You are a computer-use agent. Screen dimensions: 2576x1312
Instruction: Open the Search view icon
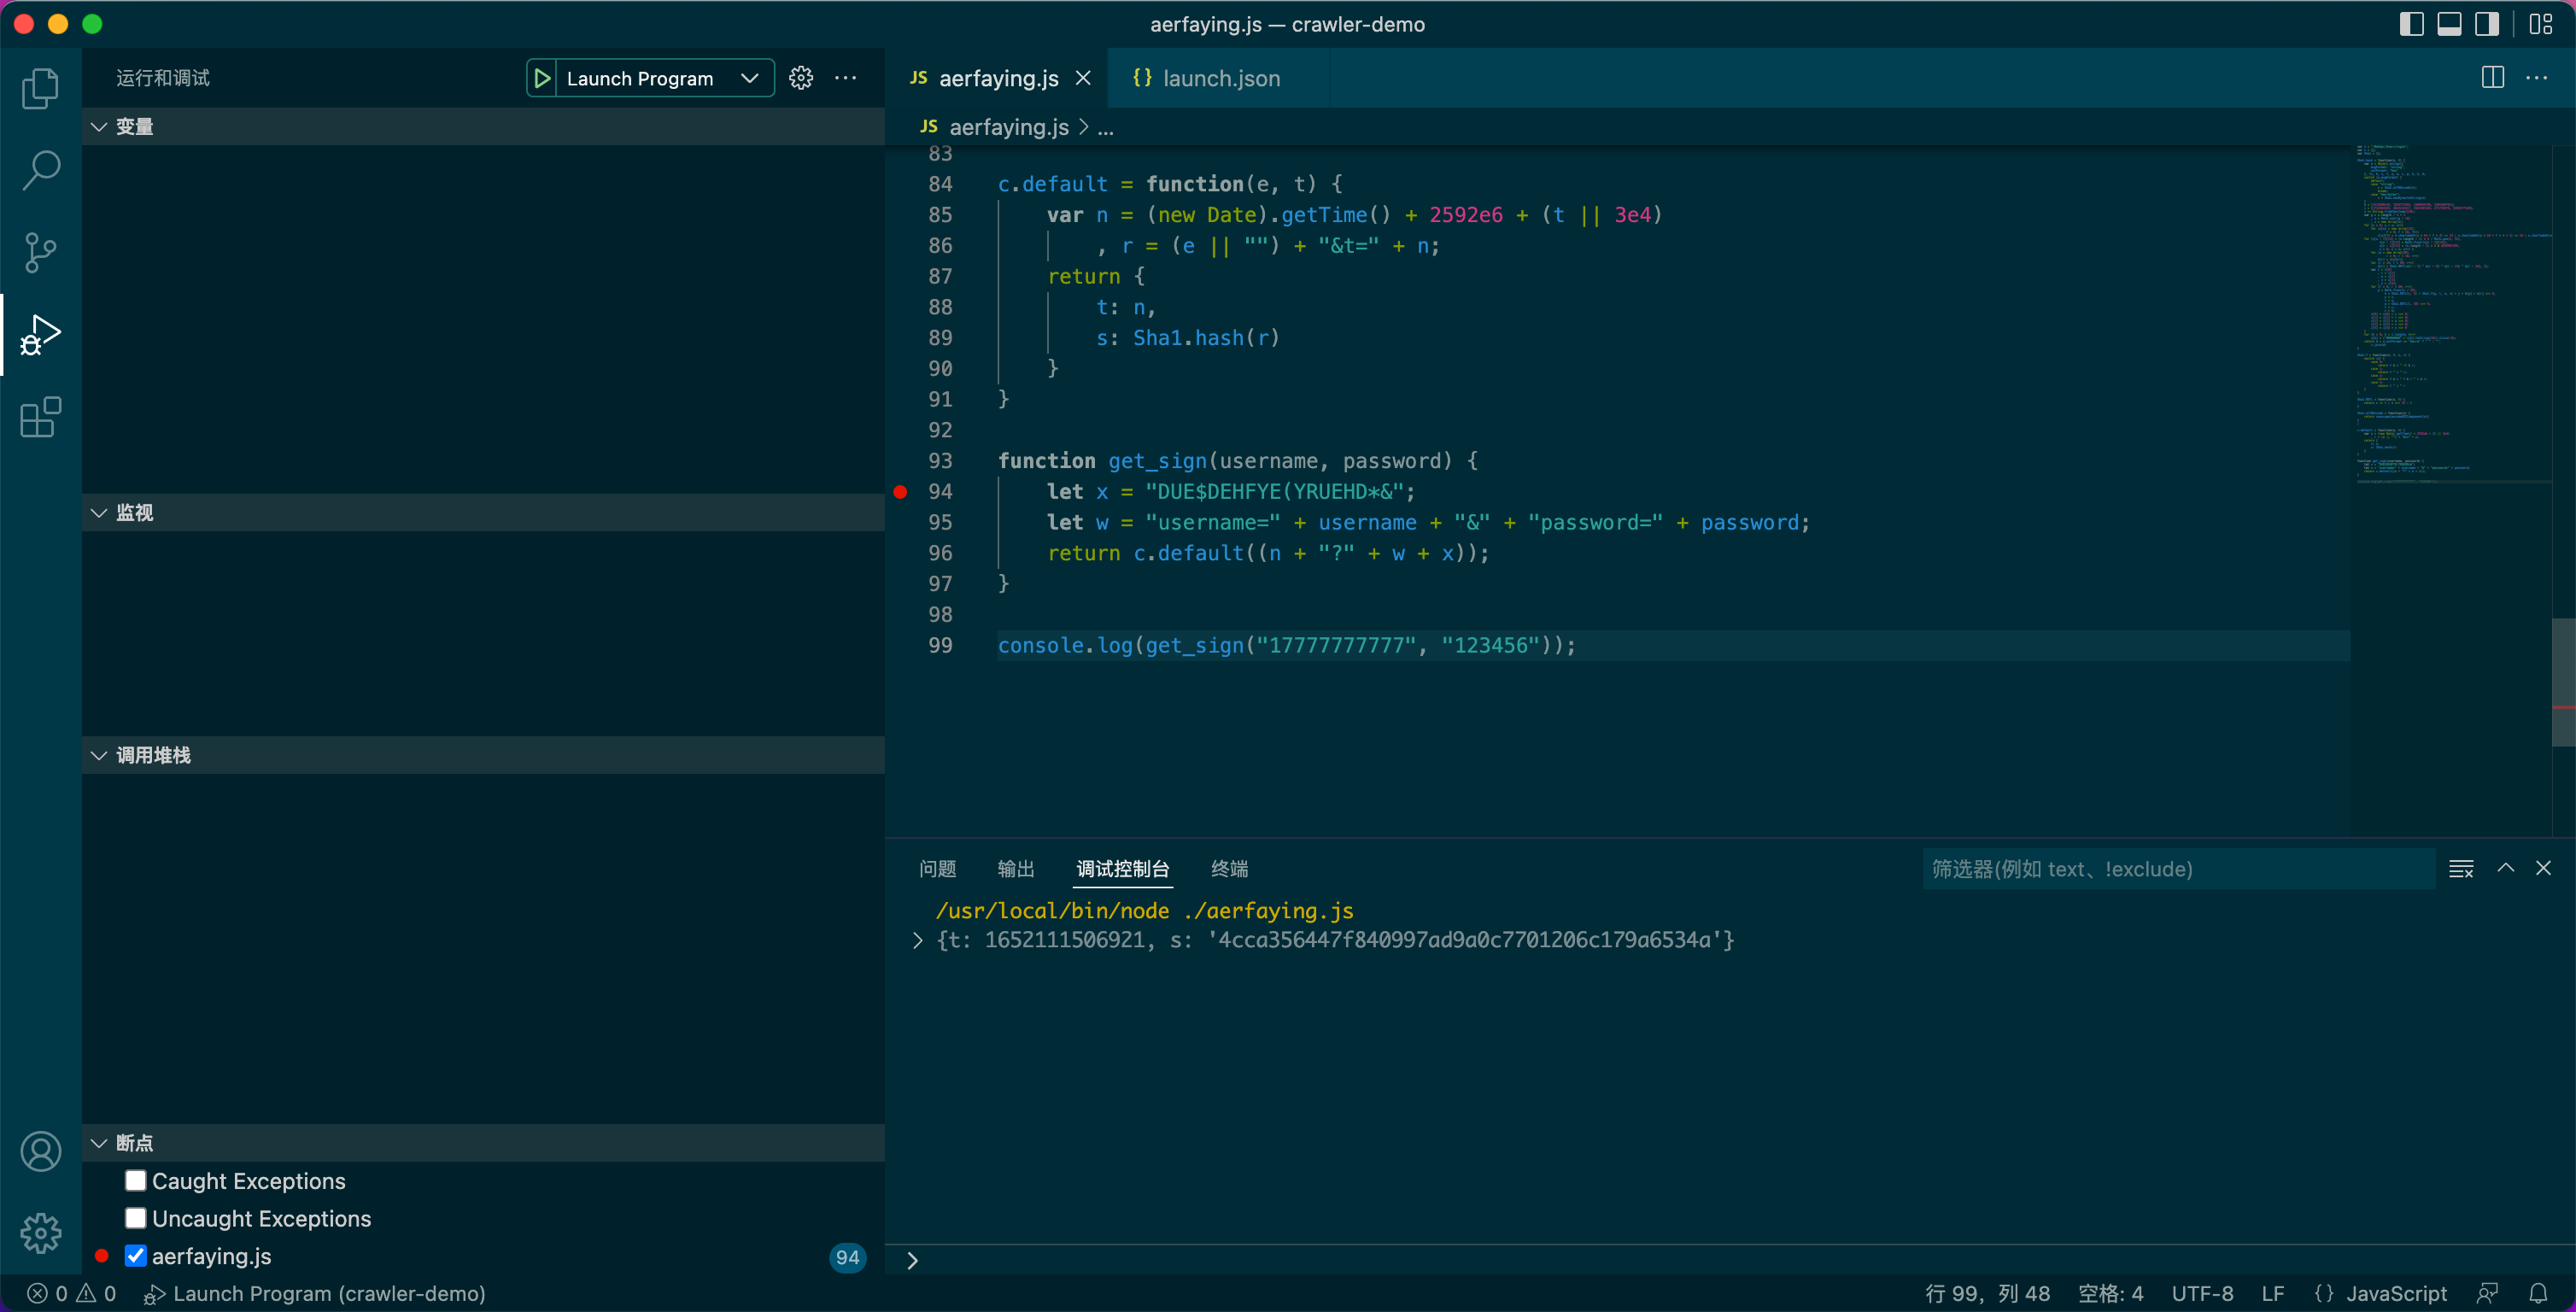pyautogui.click(x=40, y=170)
